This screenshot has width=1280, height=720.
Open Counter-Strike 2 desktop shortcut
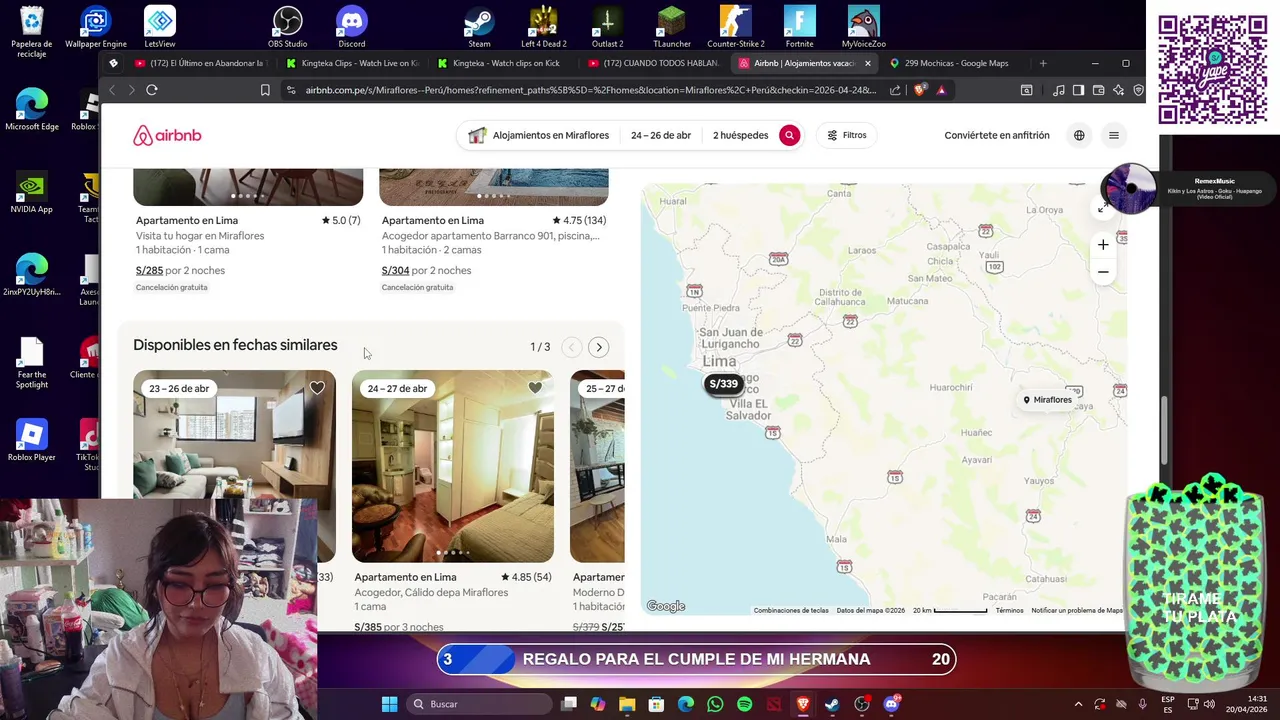(736, 27)
